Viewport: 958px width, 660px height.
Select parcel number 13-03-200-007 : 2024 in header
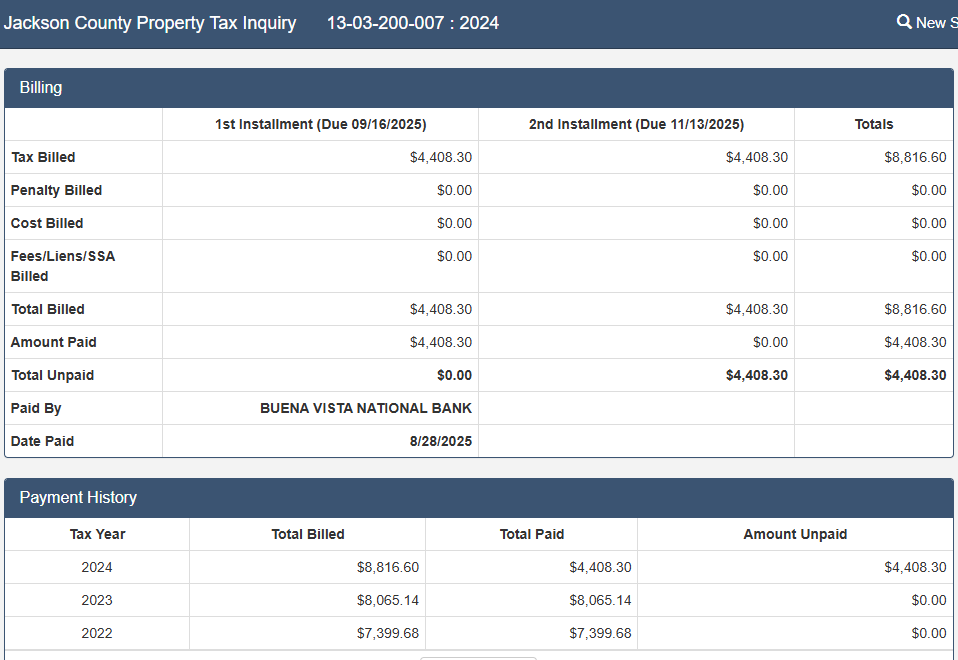tap(412, 22)
